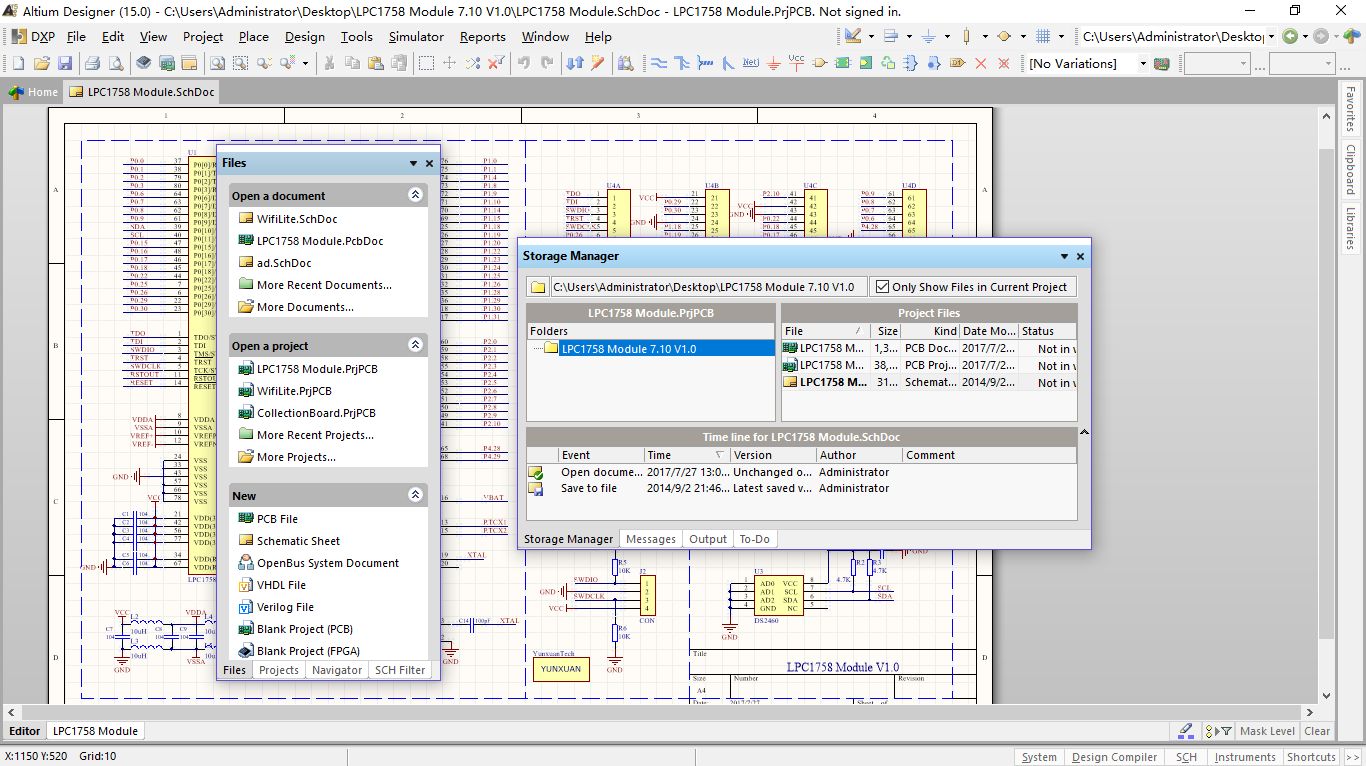Choose the select-inside-area dashed rectangle tool

click(426, 63)
